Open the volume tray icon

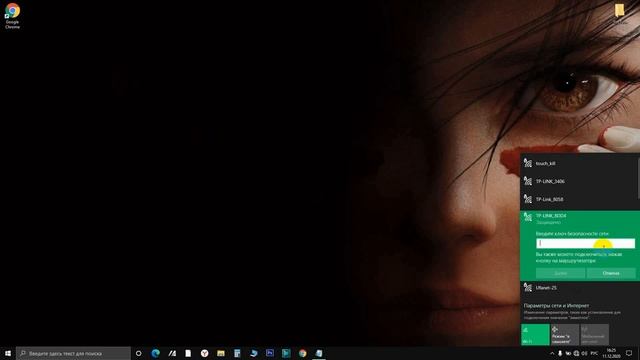click(584, 353)
